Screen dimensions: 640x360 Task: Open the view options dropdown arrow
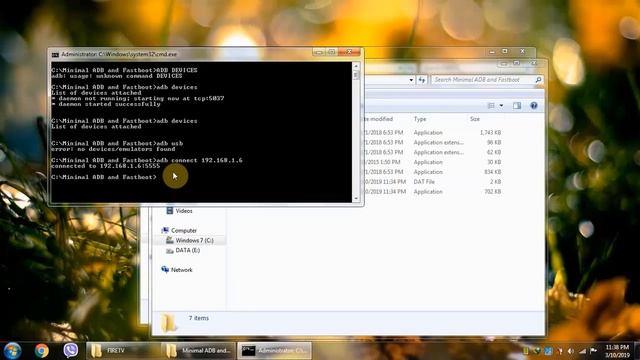pos(502,106)
